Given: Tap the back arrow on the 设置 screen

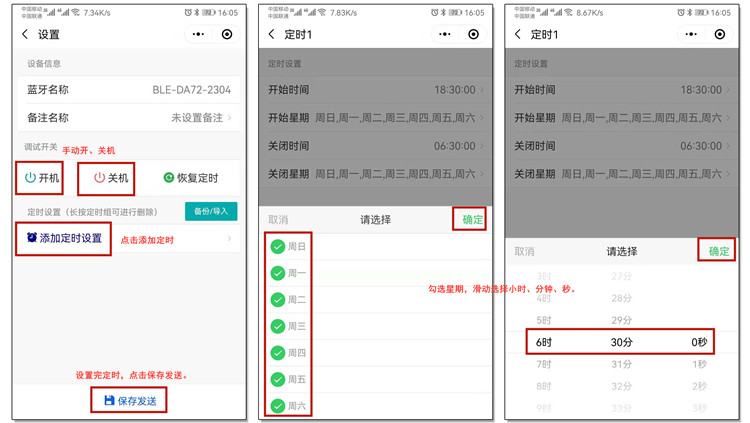Looking at the screenshot, I should pyautogui.click(x=25, y=34).
